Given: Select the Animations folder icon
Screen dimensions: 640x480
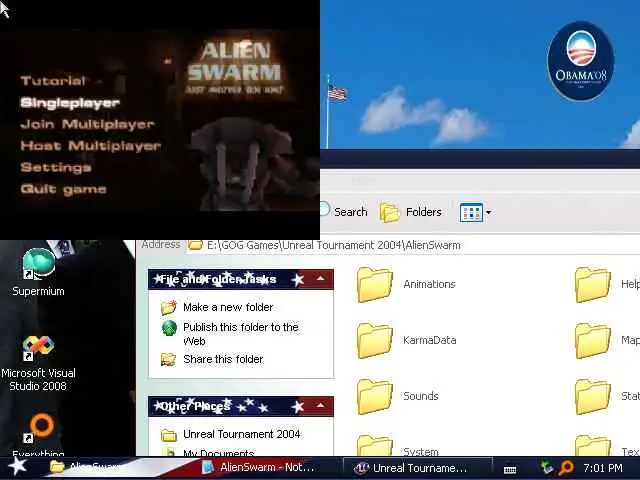Looking at the screenshot, I should [374, 284].
